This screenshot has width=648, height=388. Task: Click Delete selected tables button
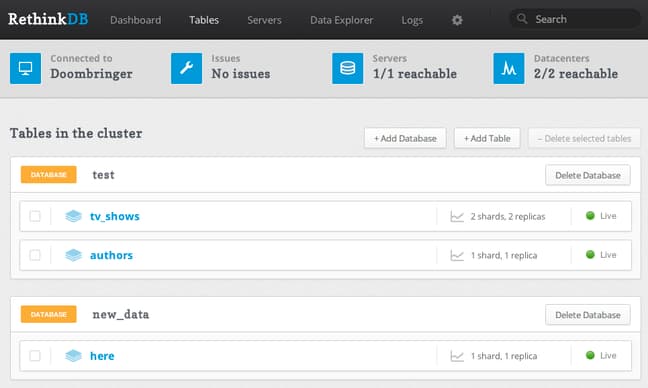click(x=584, y=138)
